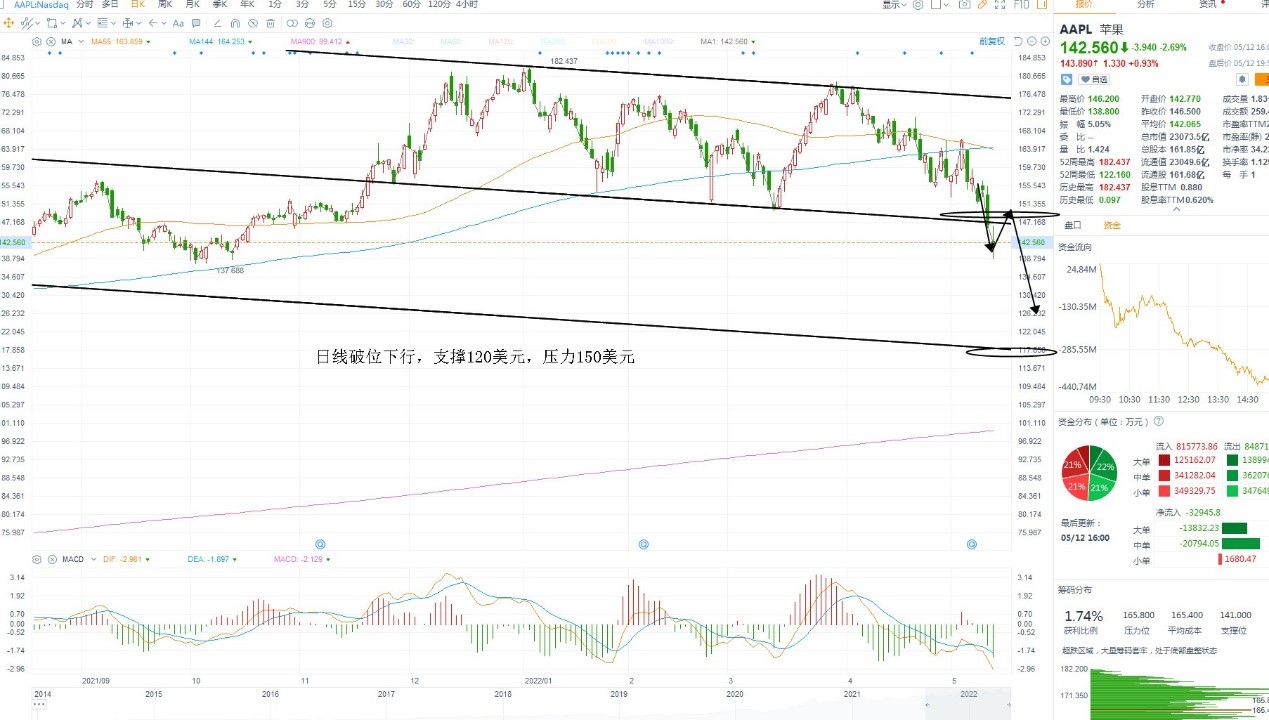Switch to 15分 interval
Viewport: 1269px width, 720px height.
coord(356,5)
